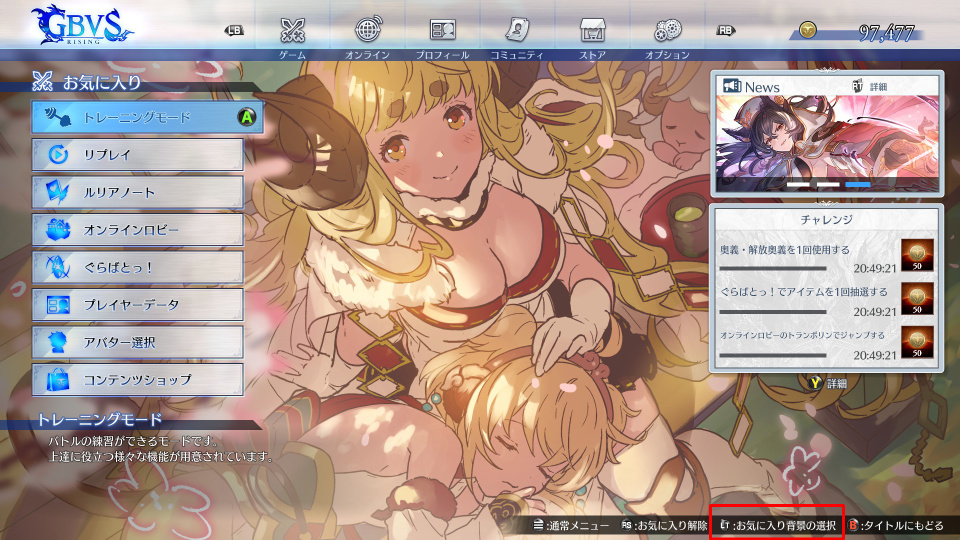This screenshot has width=960, height=540.
Task: Open the プロフィール profile card icon
Action: click(x=442, y=30)
